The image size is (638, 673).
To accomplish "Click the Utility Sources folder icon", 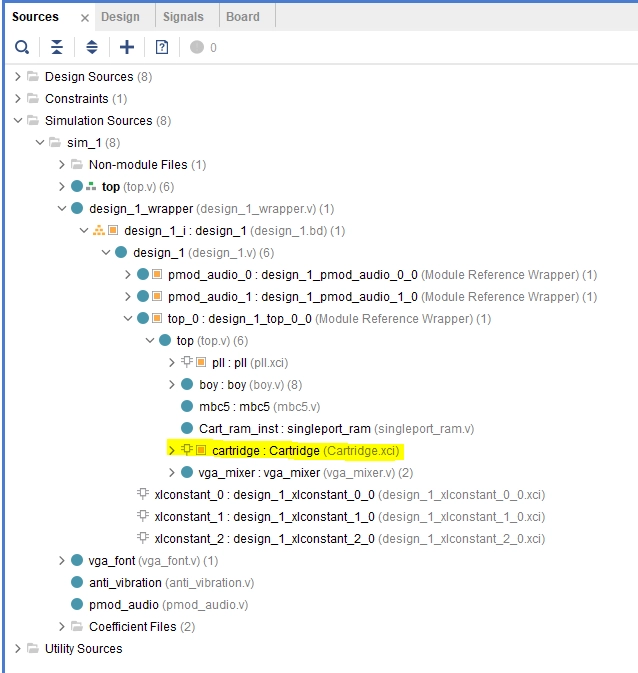I will tap(33, 648).
